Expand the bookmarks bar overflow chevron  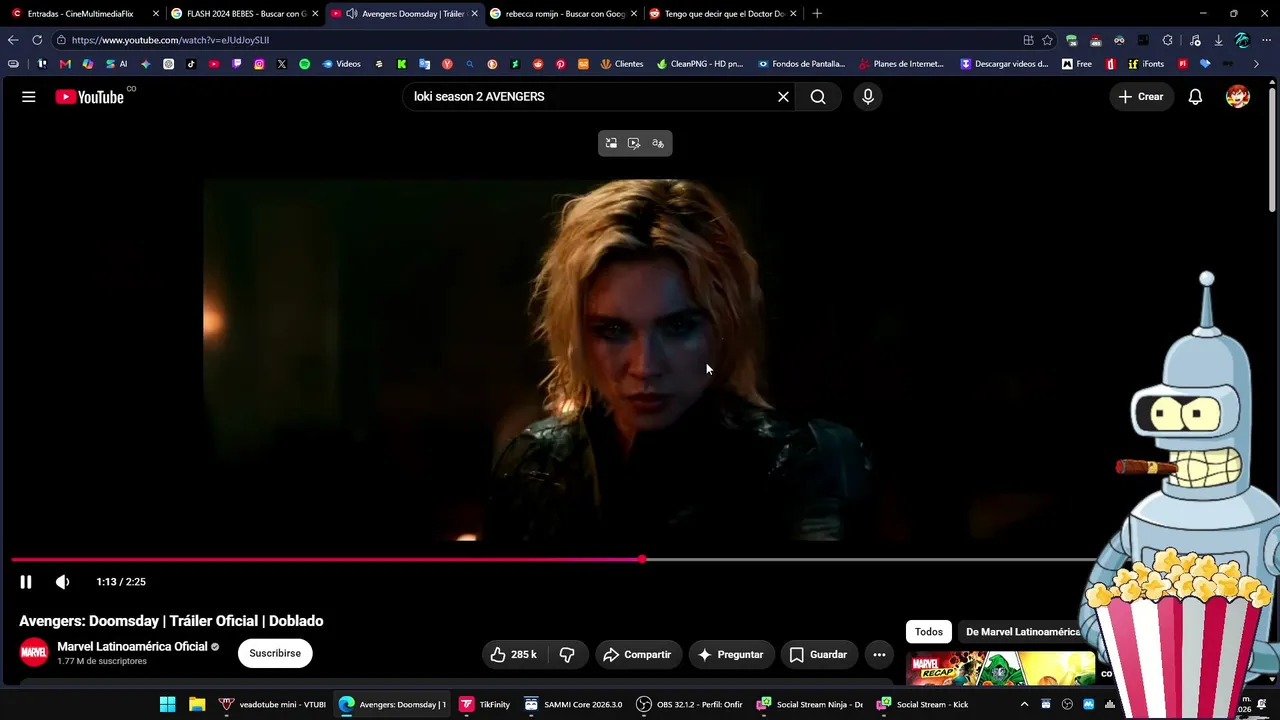[1256, 64]
